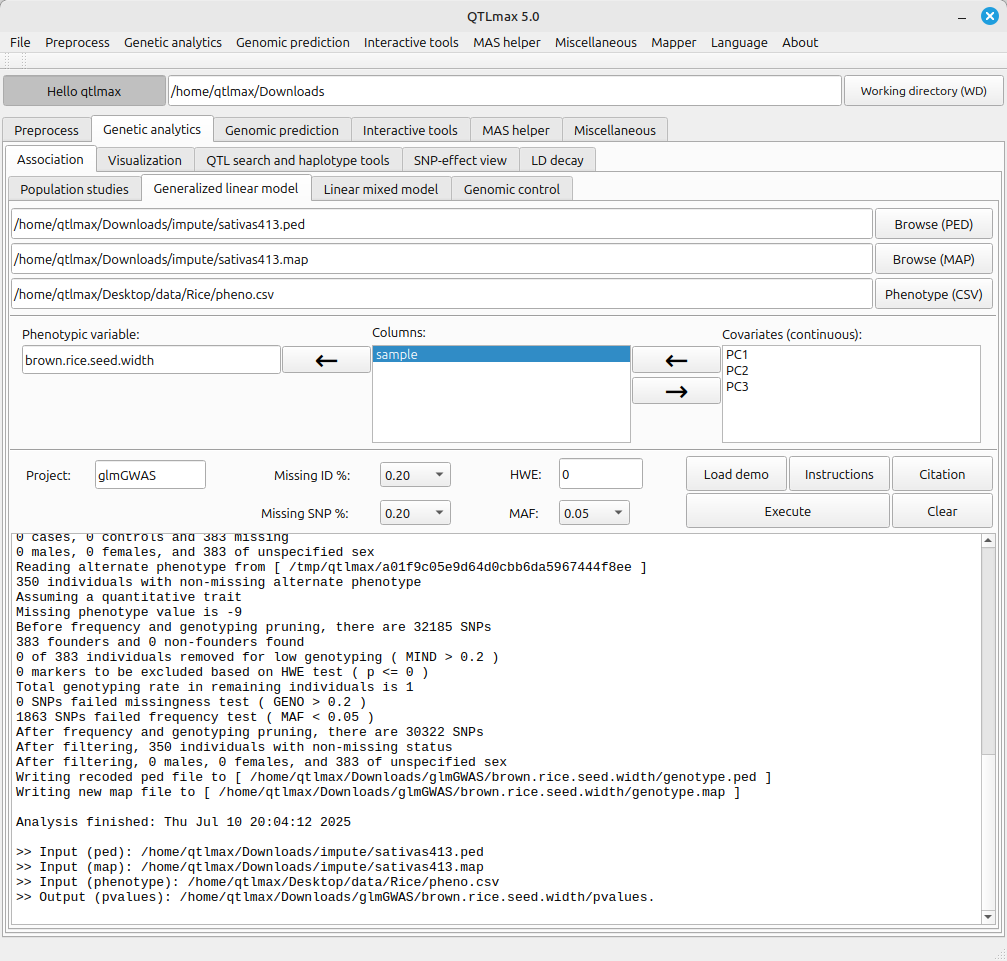This screenshot has width=1007, height=961.
Task: Open the Missing ID % dropdown
Action: pyautogui.click(x=415, y=475)
